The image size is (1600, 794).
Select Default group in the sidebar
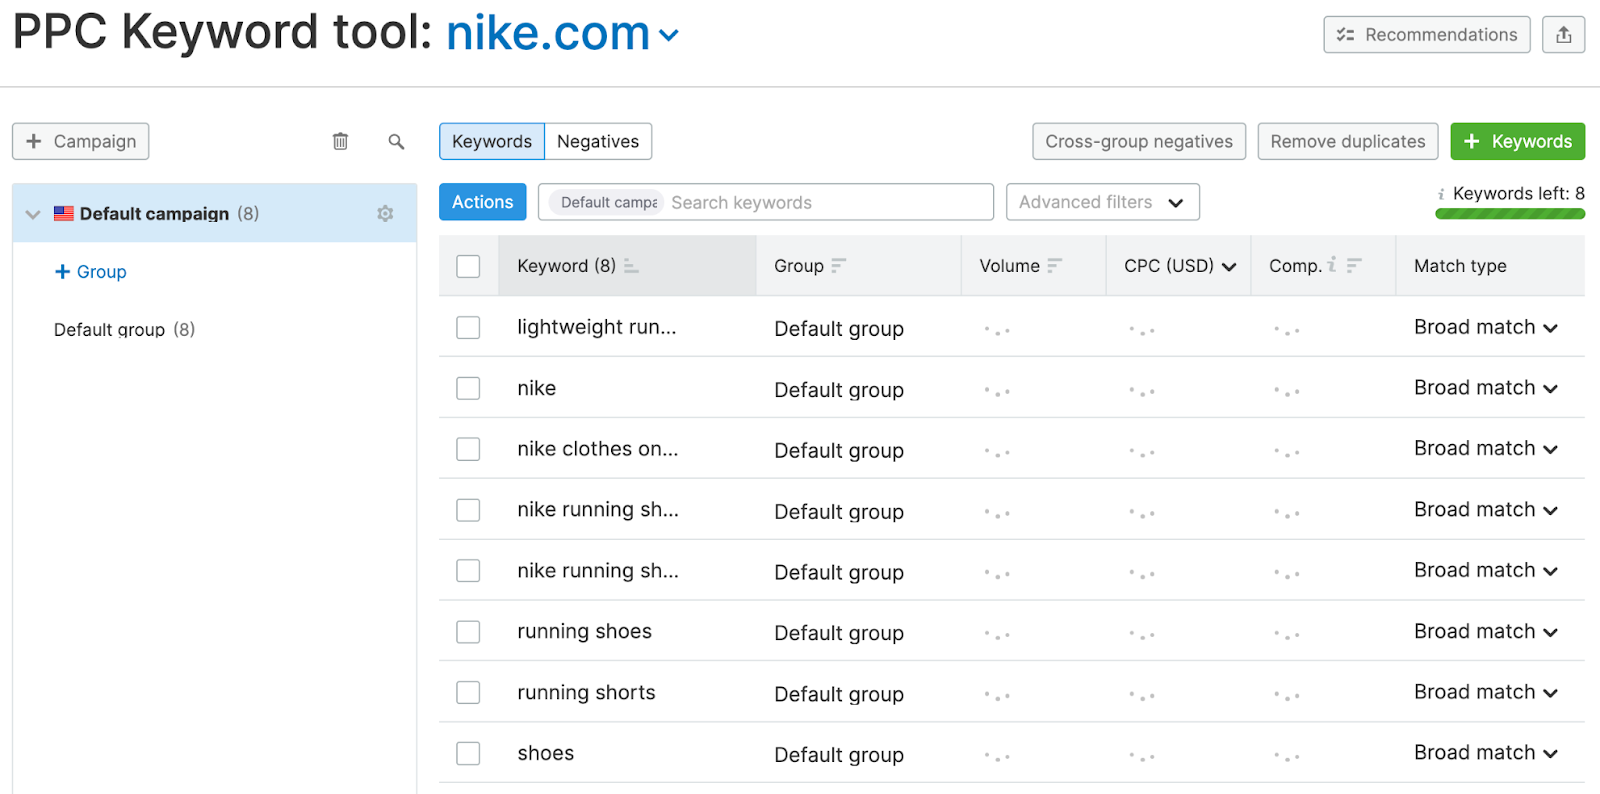(124, 330)
